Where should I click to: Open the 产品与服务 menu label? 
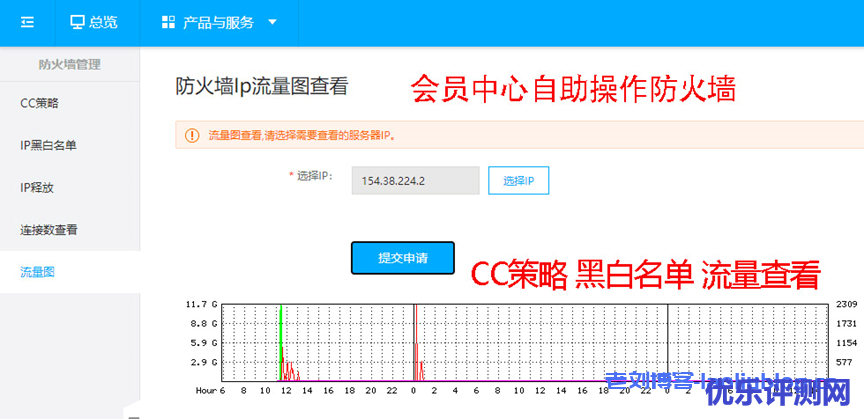pos(218,22)
